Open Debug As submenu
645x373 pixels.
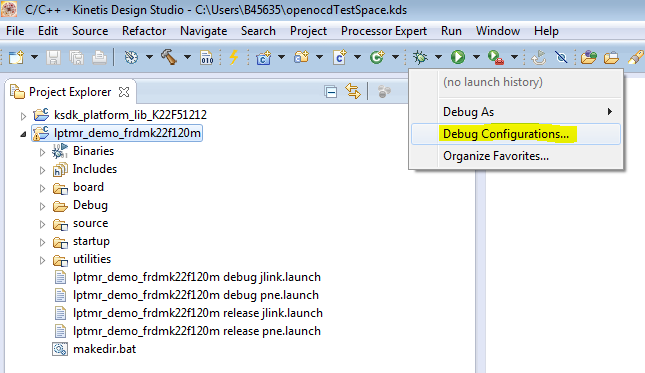[516, 112]
